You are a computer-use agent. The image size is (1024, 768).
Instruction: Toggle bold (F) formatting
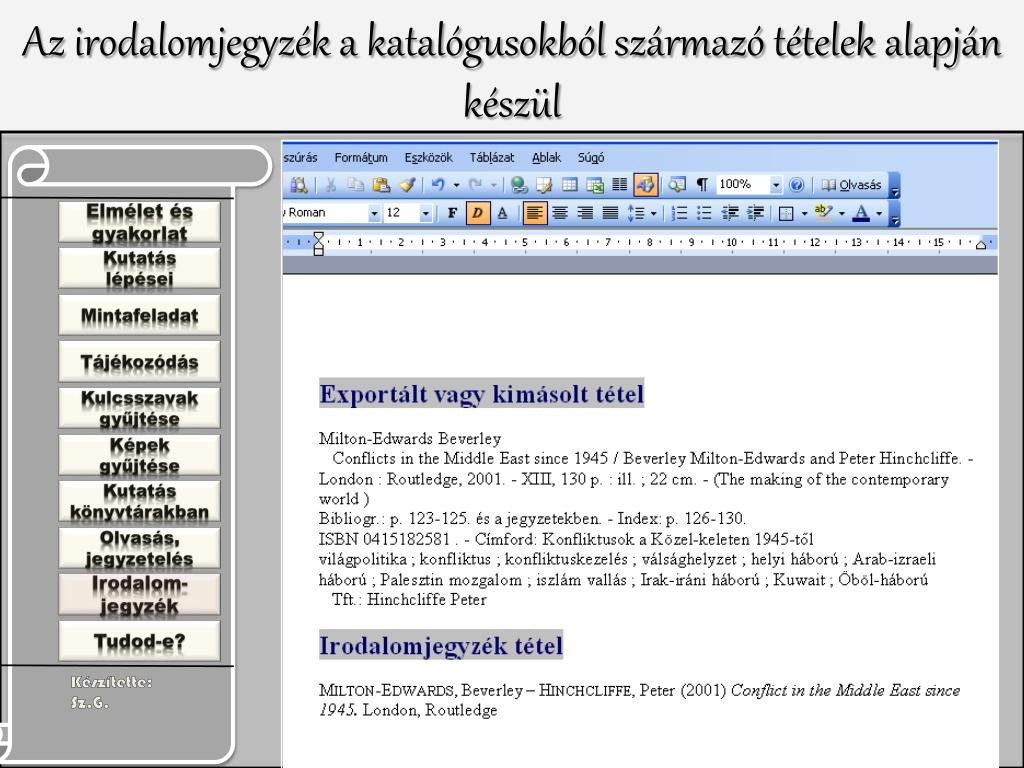[x=452, y=213]
